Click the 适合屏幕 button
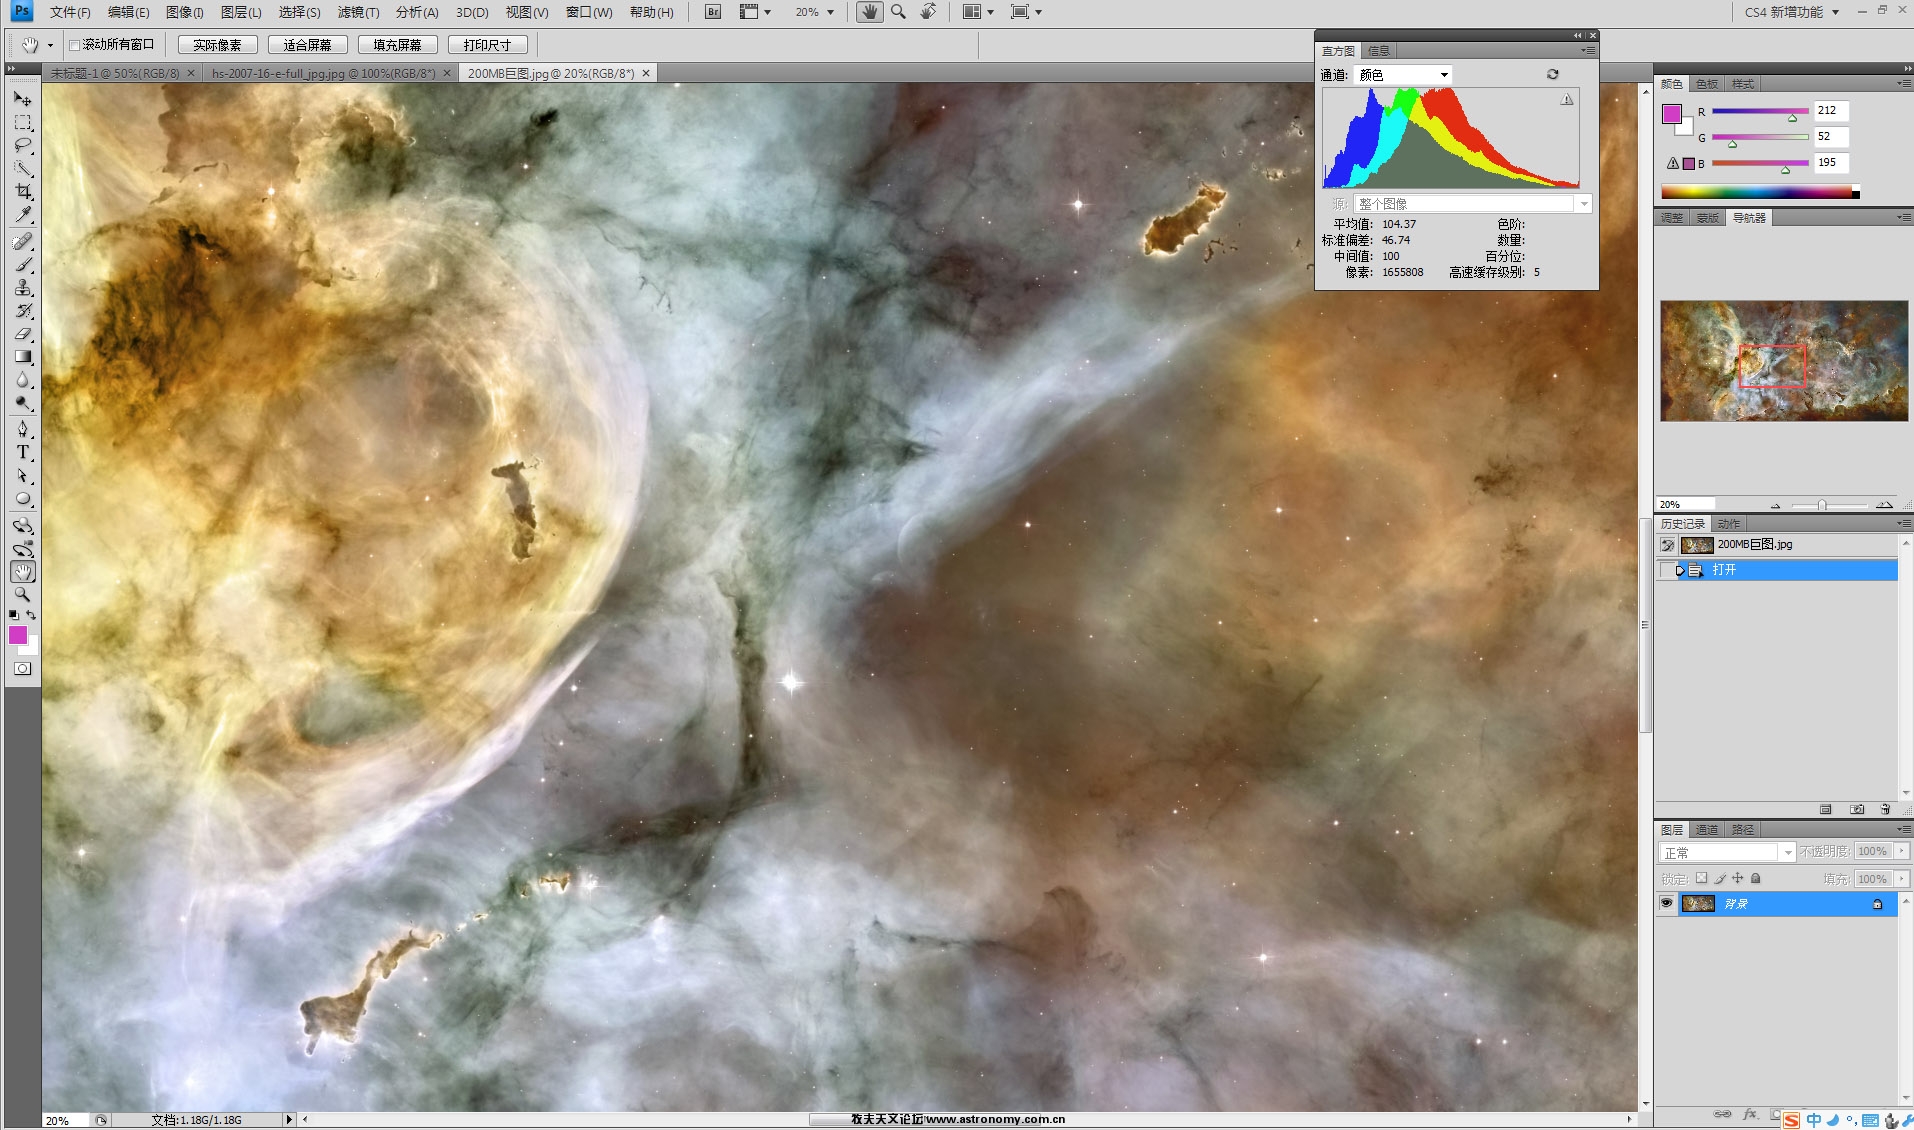 [x=307, y=45]
